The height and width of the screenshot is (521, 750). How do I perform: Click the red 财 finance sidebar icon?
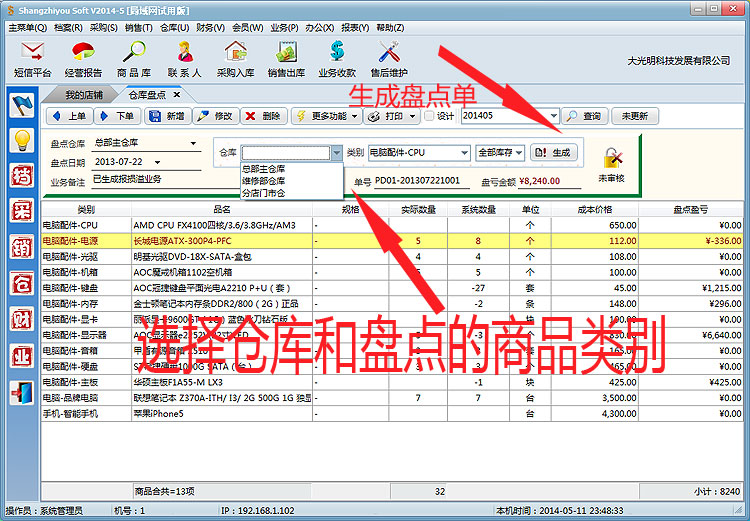coord(22,319)
